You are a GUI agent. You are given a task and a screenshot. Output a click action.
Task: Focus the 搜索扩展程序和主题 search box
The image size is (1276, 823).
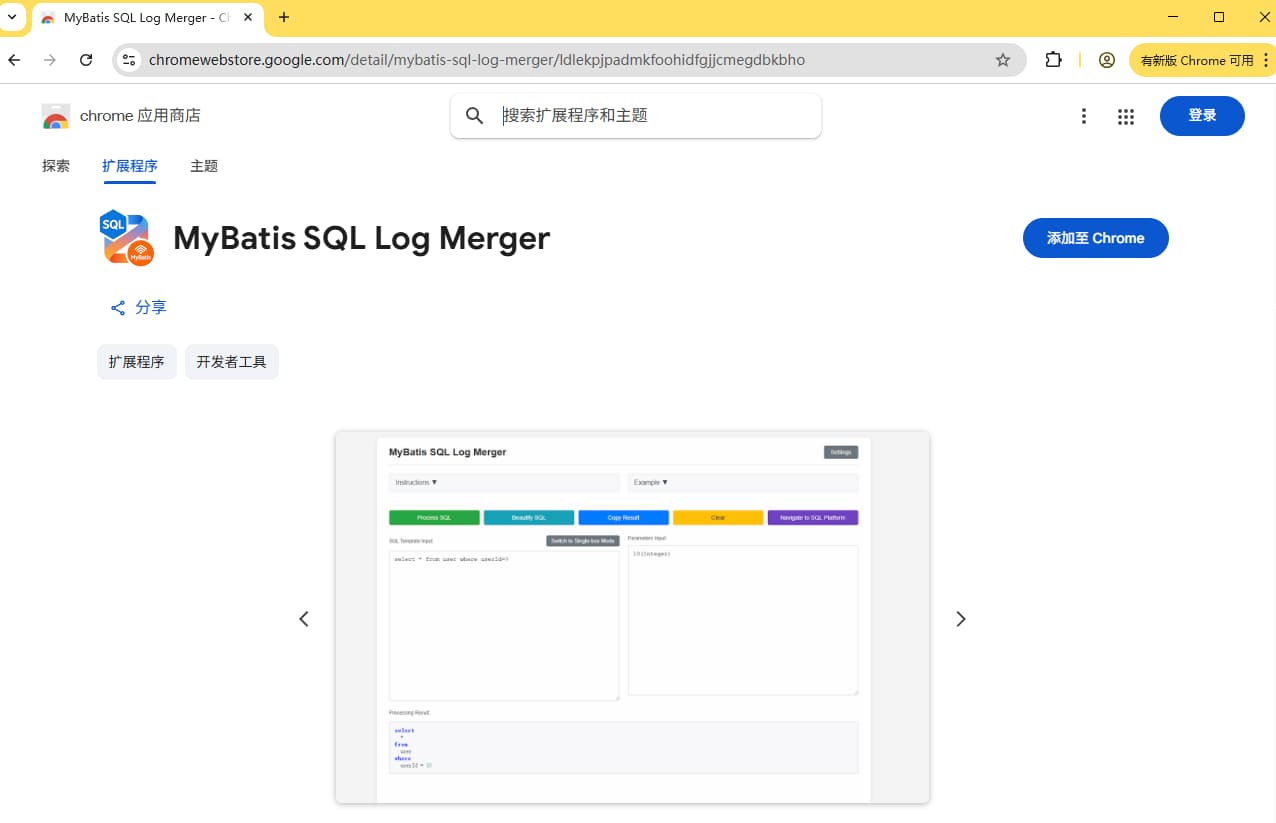click(x=650, y=116)
